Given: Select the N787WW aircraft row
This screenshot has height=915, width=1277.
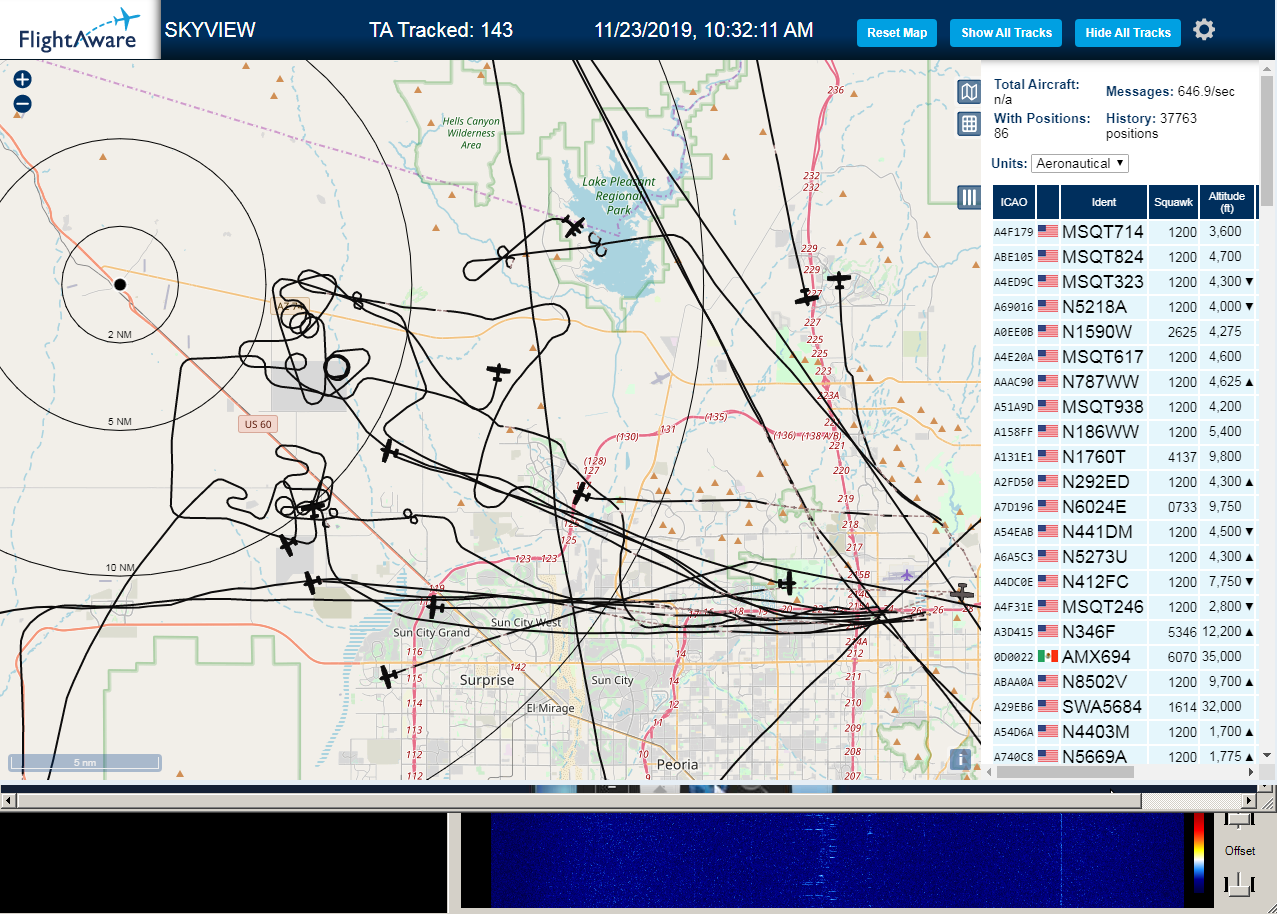Looking at the screenshot, I should pyautogui.click(x=1124, y=382).
